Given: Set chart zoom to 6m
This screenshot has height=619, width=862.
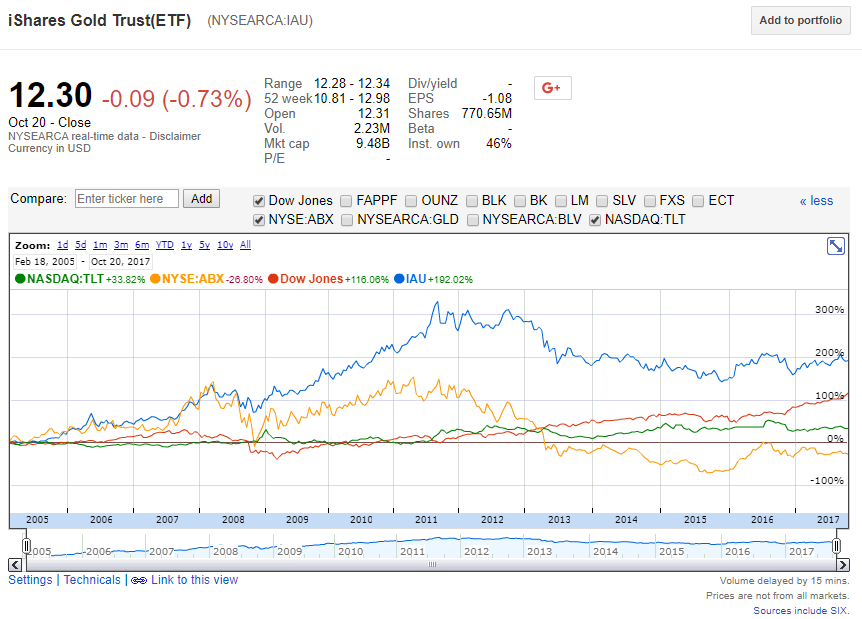Looking at the screenshot, I should [142, 245].
